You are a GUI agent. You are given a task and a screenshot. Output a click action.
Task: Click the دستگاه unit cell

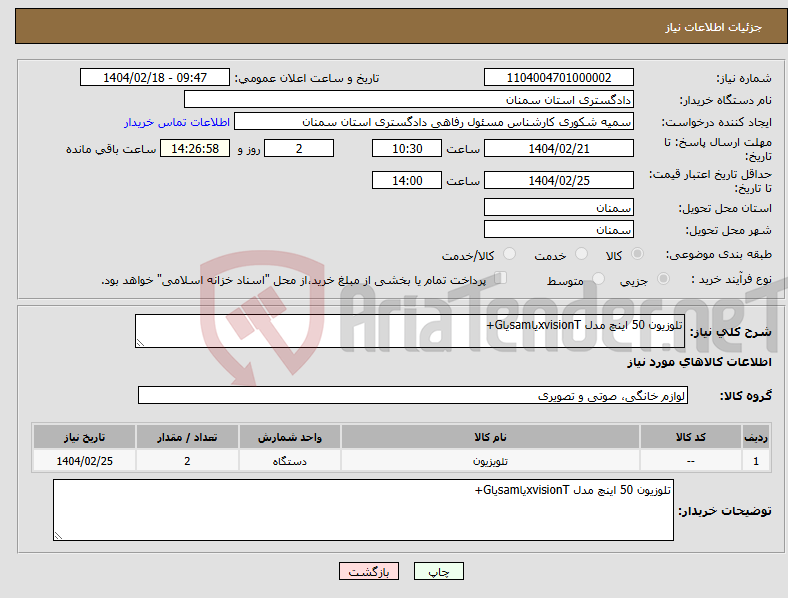pos(290,461)
